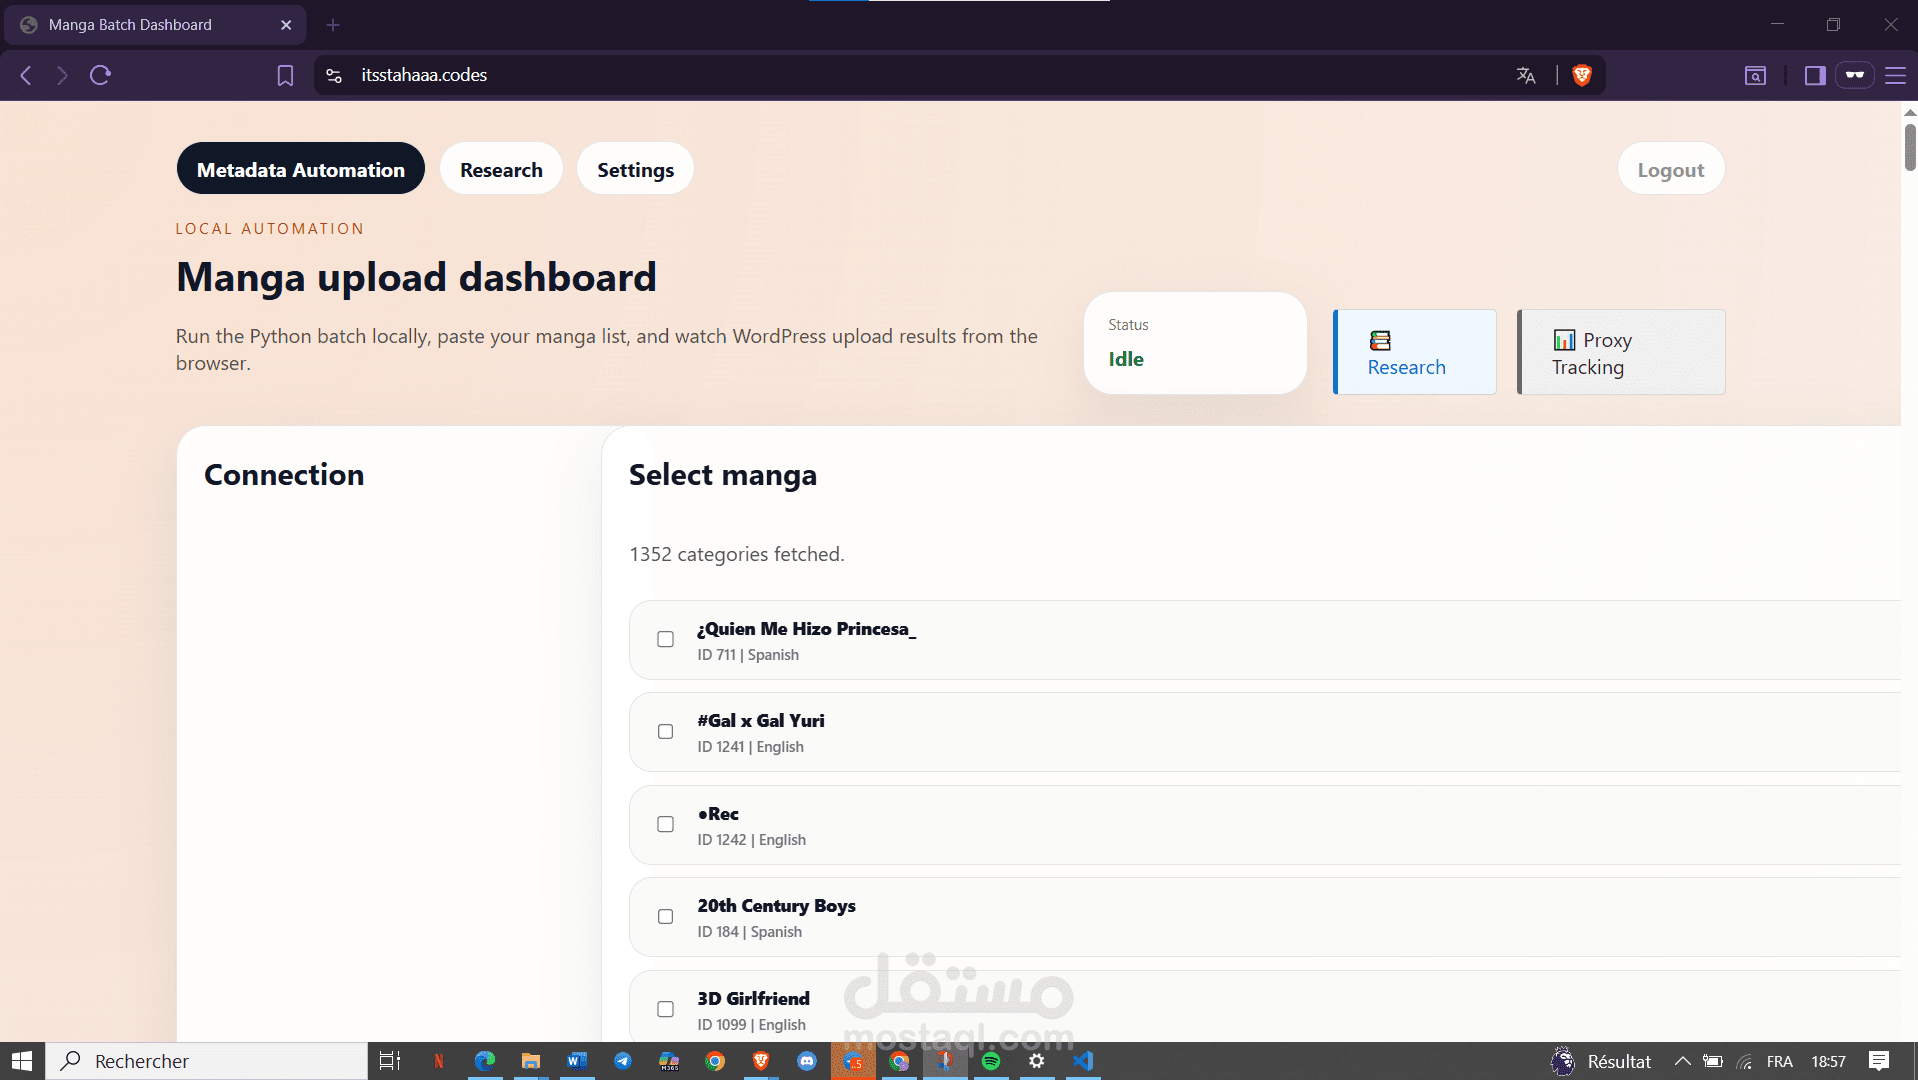The height and width of the screenshot is (1080, 1918).
Task: Click the 18:57 clock
Action: pos(1828,1061)
